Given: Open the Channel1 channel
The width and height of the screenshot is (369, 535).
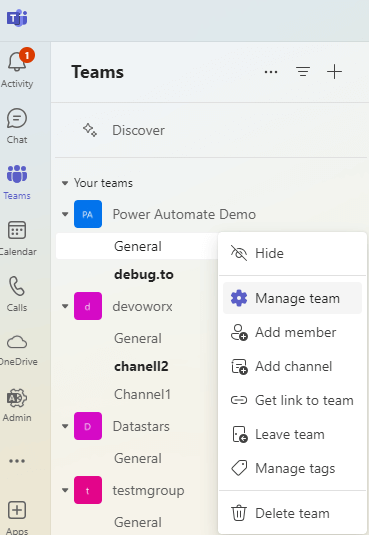Looking at the screenshot, I should point(142,394).
